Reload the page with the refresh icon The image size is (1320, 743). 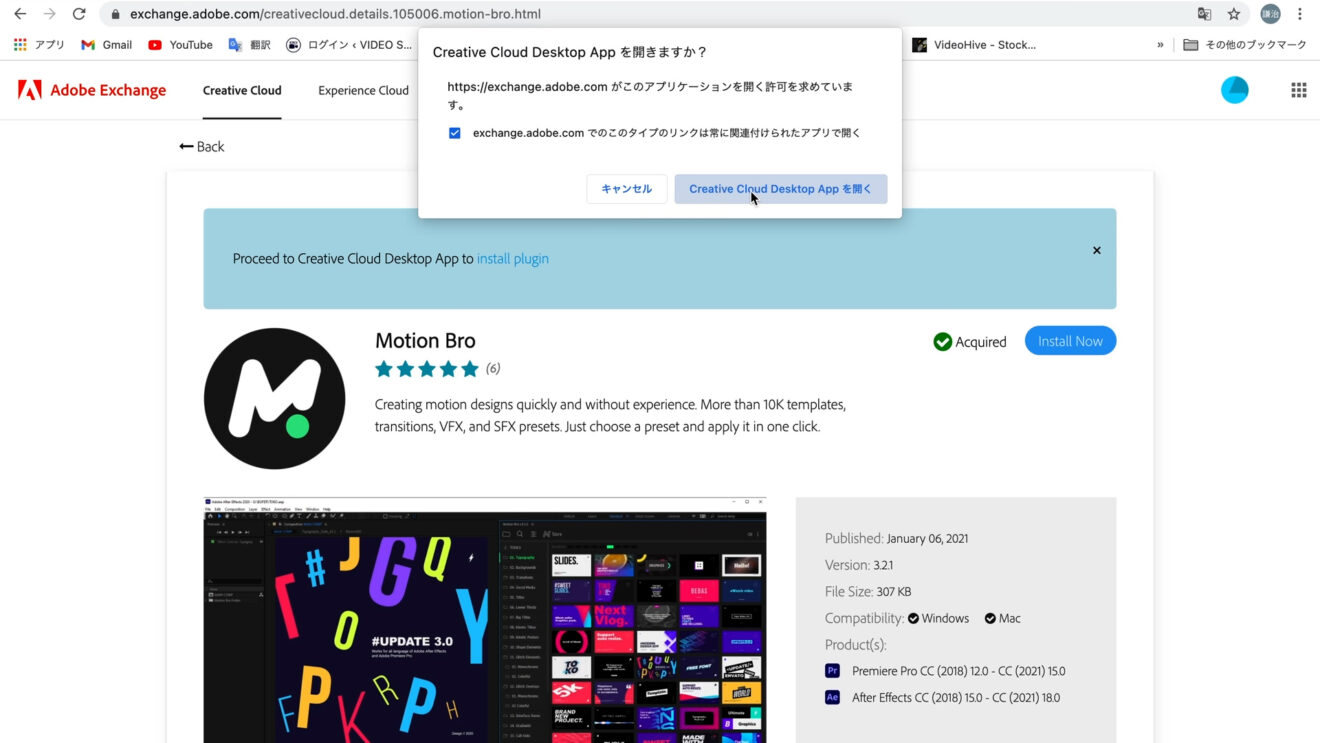pos(79,14)
